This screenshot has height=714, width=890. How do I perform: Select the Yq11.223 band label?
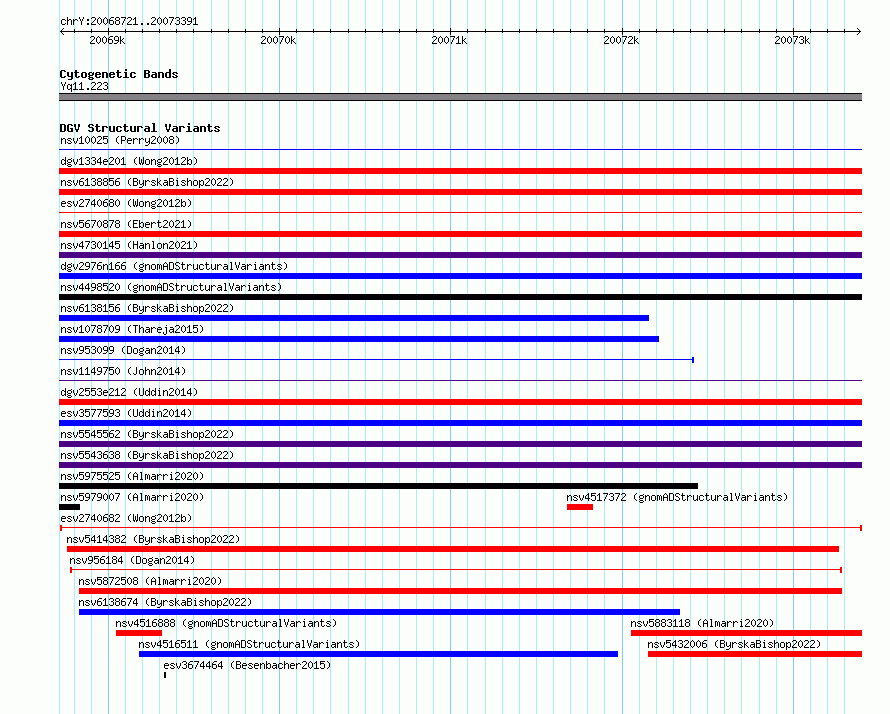(x=84, y=86)
